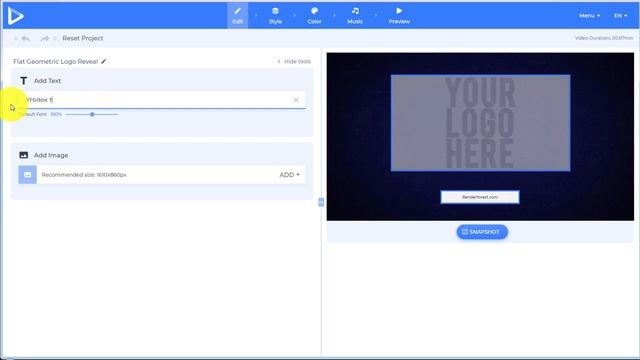Open the Music step
The height and width of the screenshot is (360, 640).
355,16
